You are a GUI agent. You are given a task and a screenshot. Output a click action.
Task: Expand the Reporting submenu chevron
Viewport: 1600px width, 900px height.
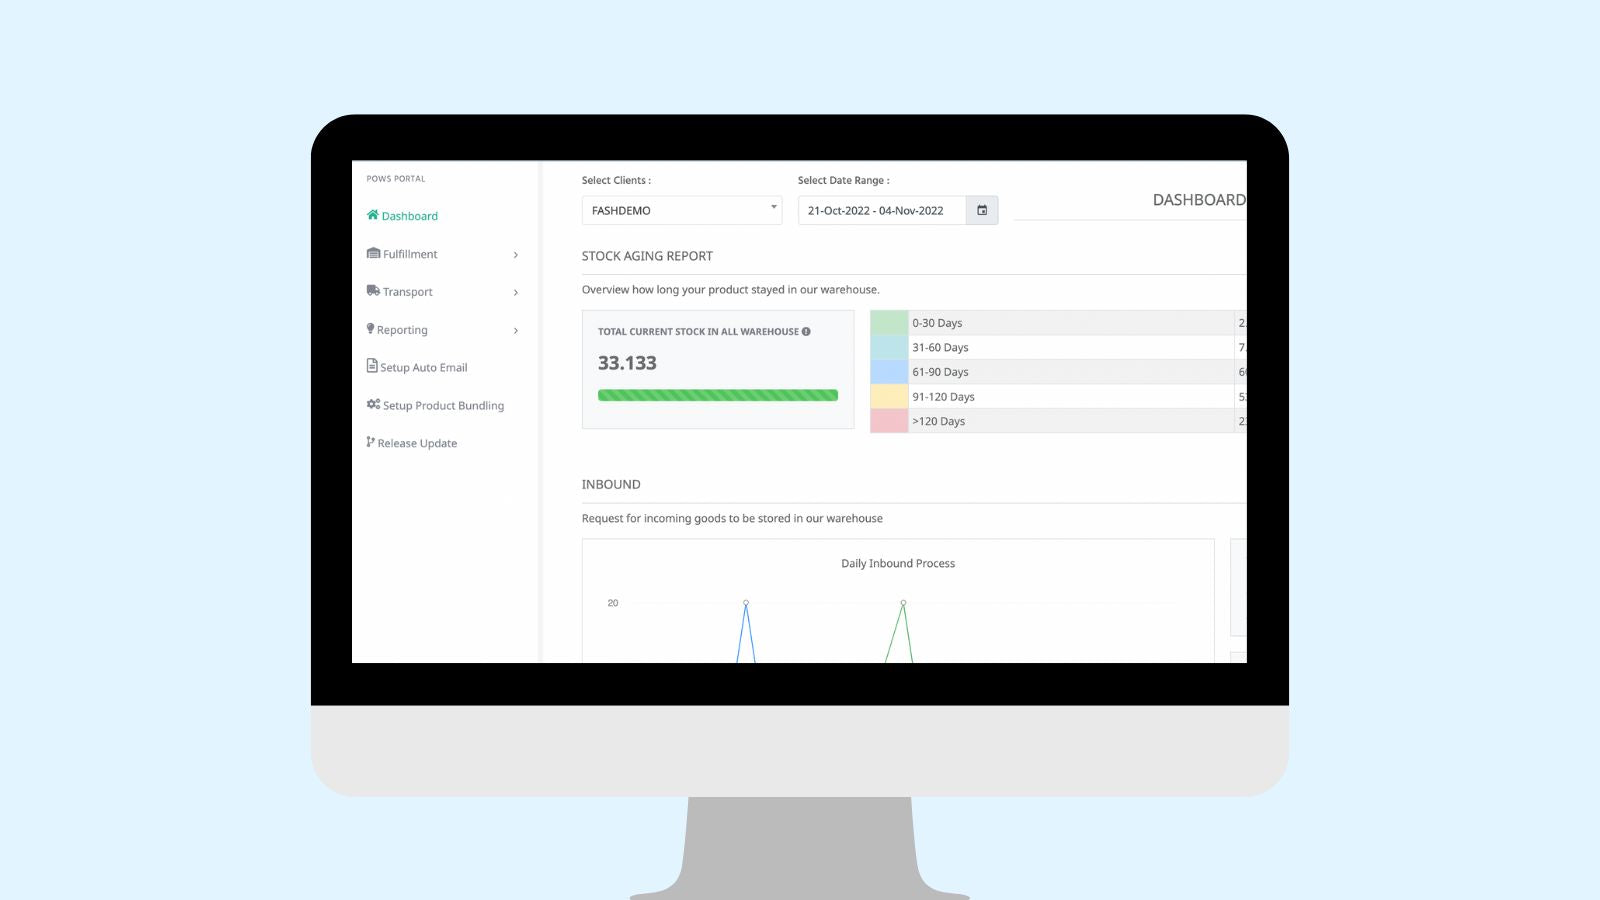(516, 330)
